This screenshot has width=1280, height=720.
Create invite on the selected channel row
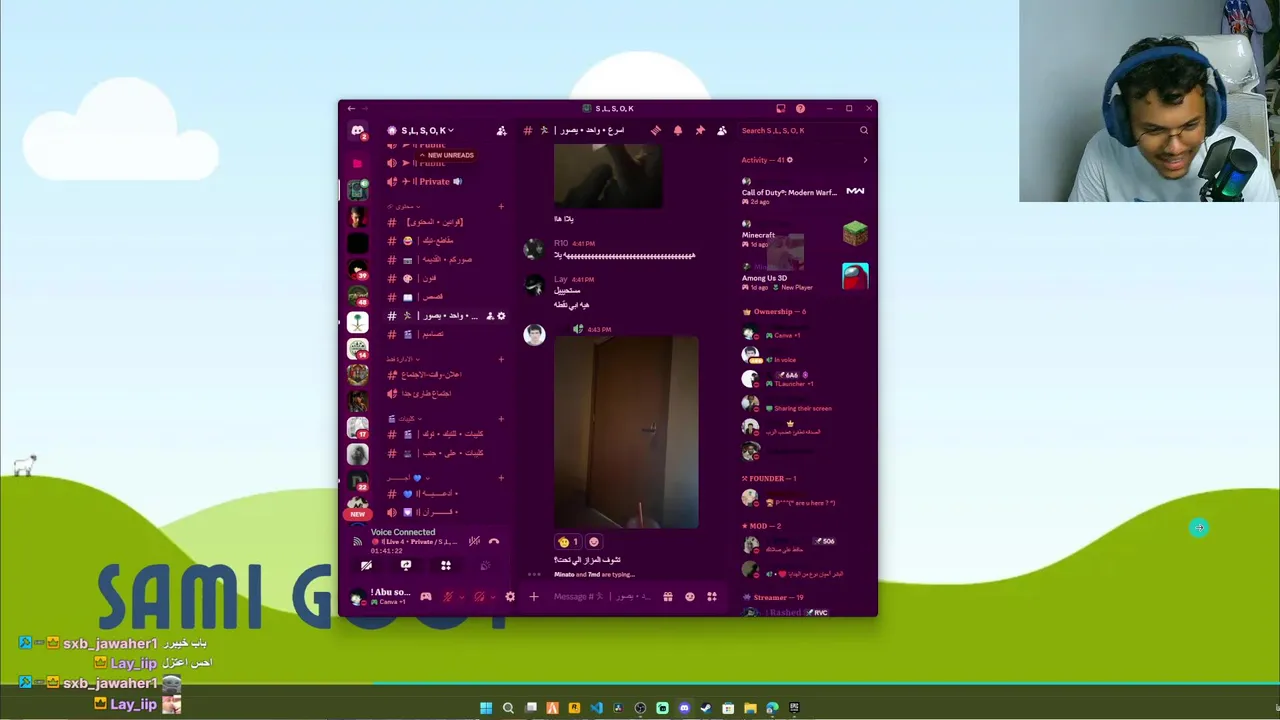(x=490, y=316)
